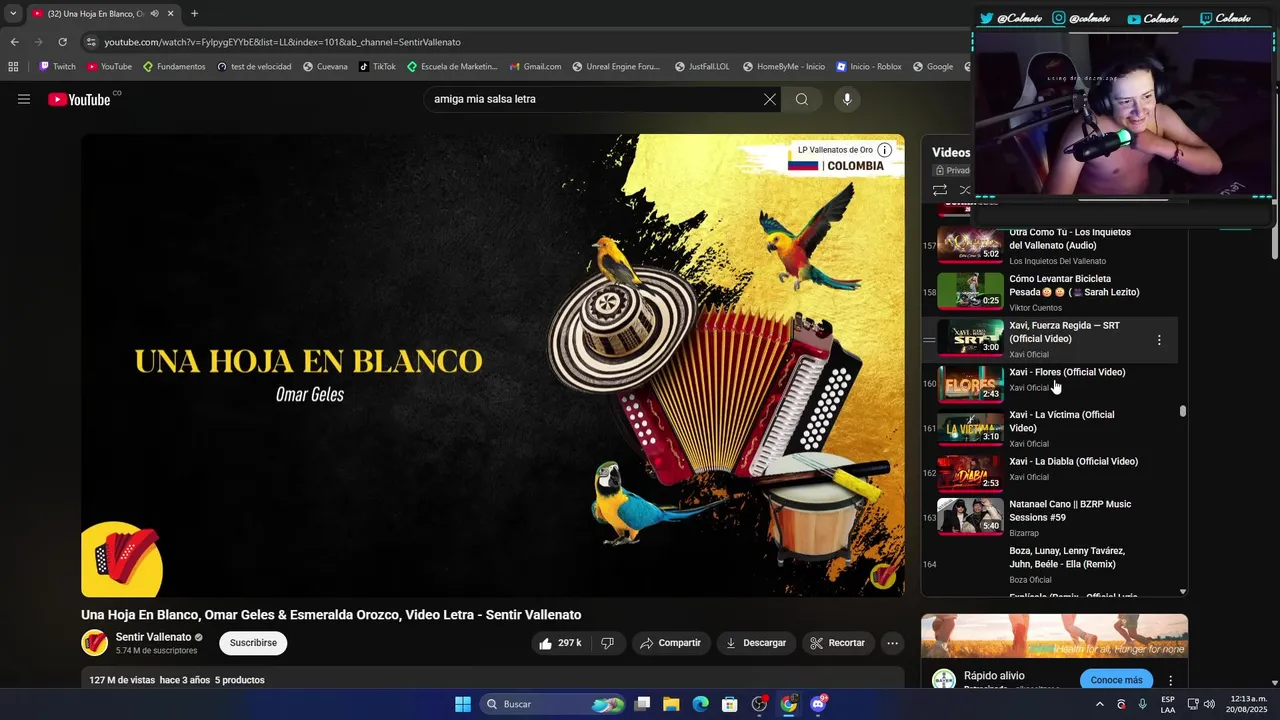Open the YouTube guide hamburger menu
The width and height of the screenshot is (1280, 720).
24,99
